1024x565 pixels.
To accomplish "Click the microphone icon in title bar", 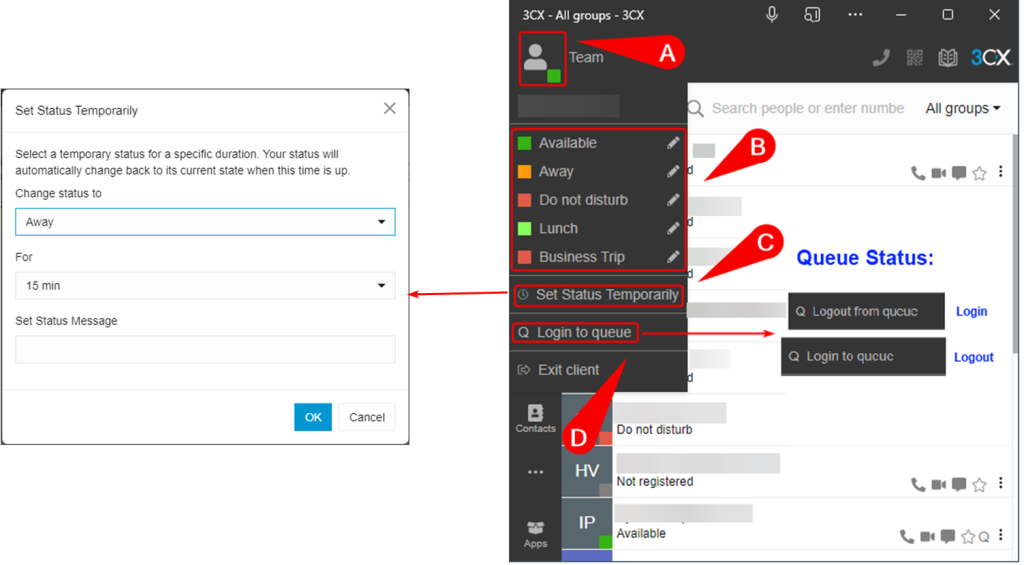I will (x=772, y=14).
